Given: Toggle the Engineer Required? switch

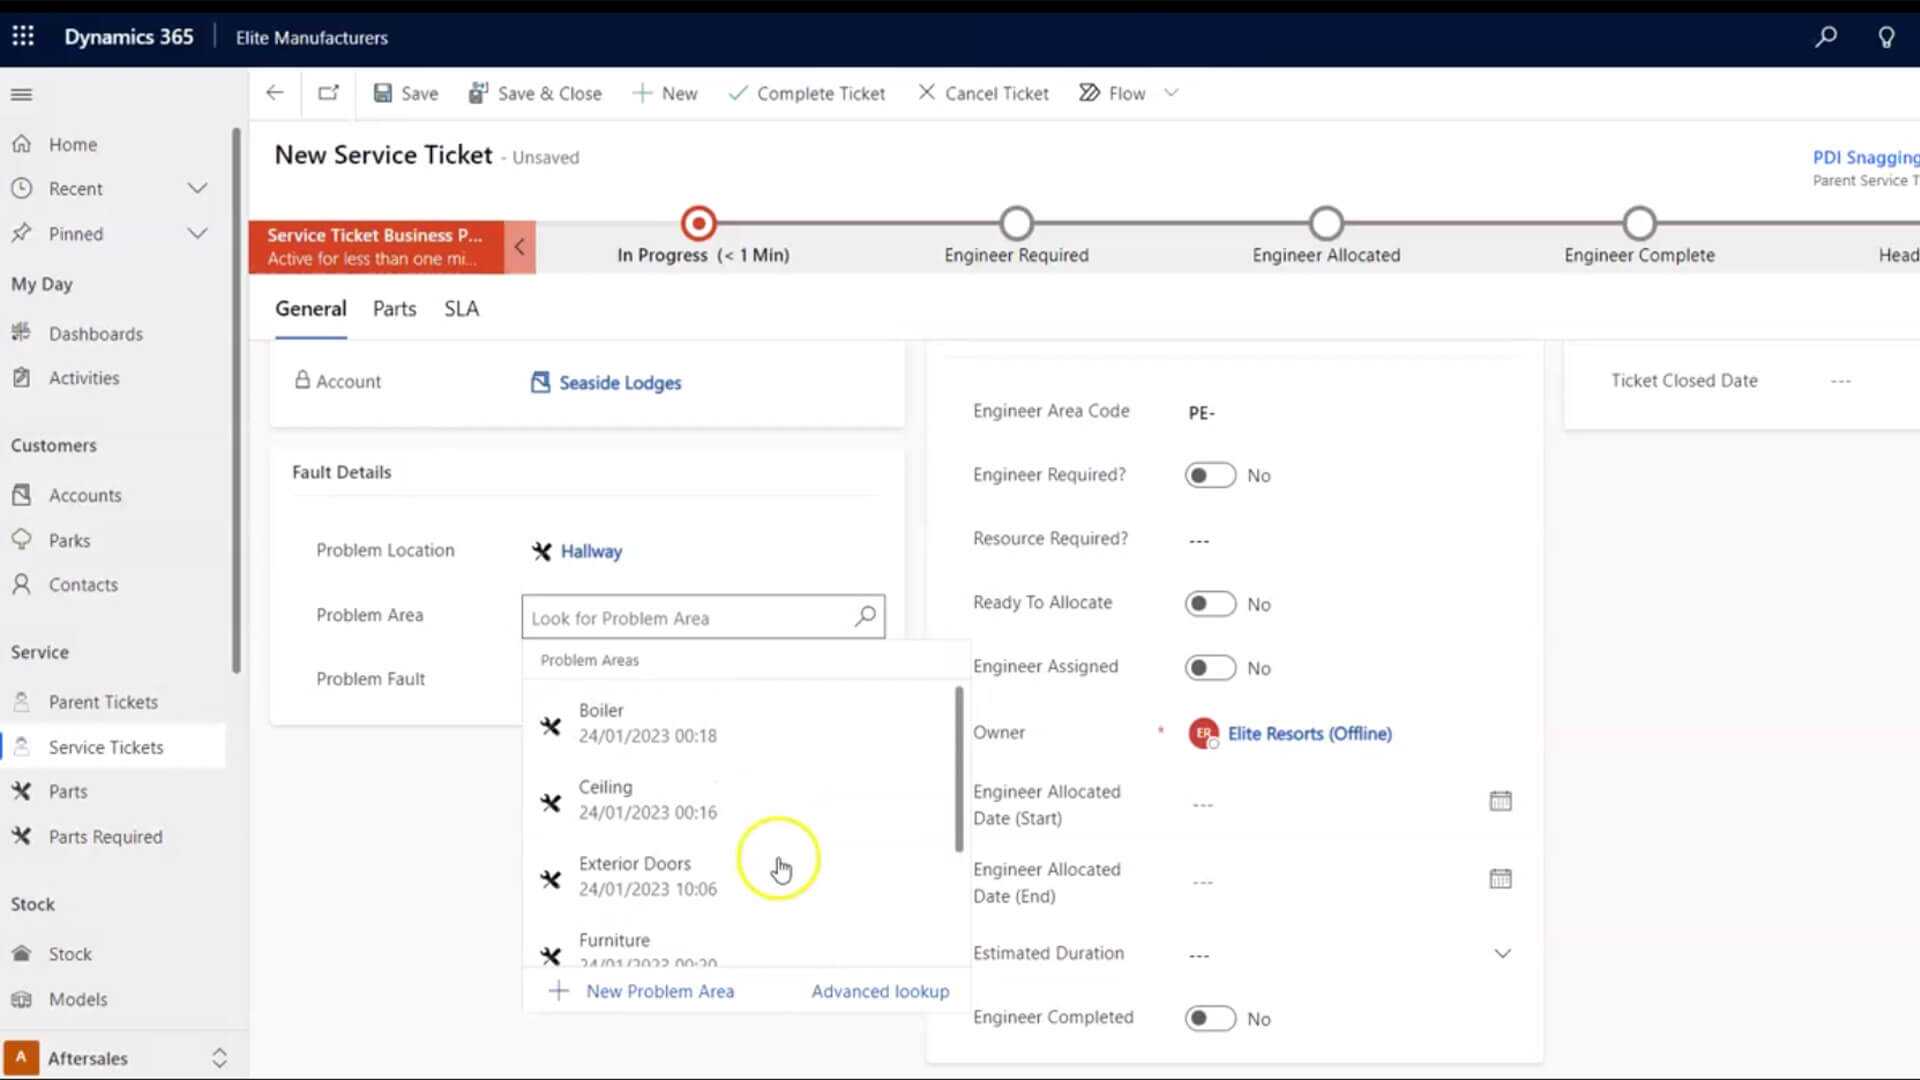Looking at the screenshot, I should pyautogui.click(x=1210, y=475).
